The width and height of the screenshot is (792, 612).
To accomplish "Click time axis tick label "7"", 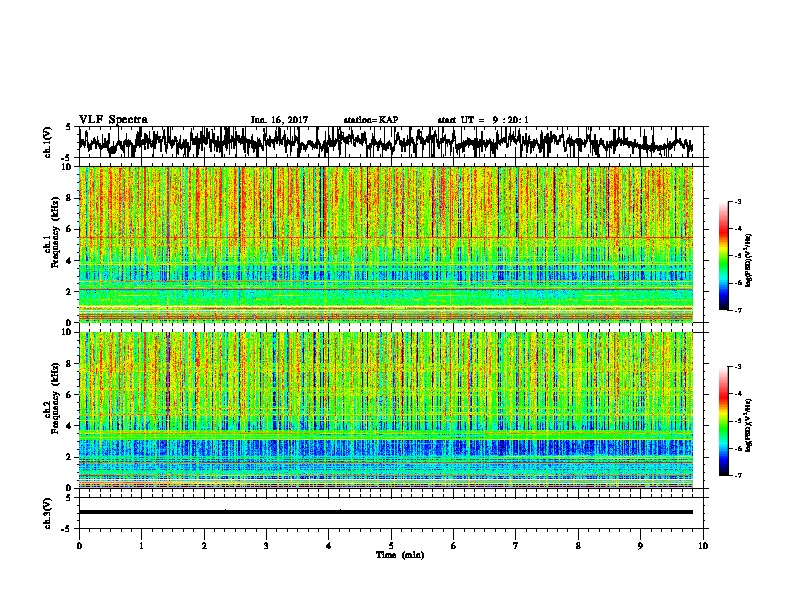I will pos(516,545).
